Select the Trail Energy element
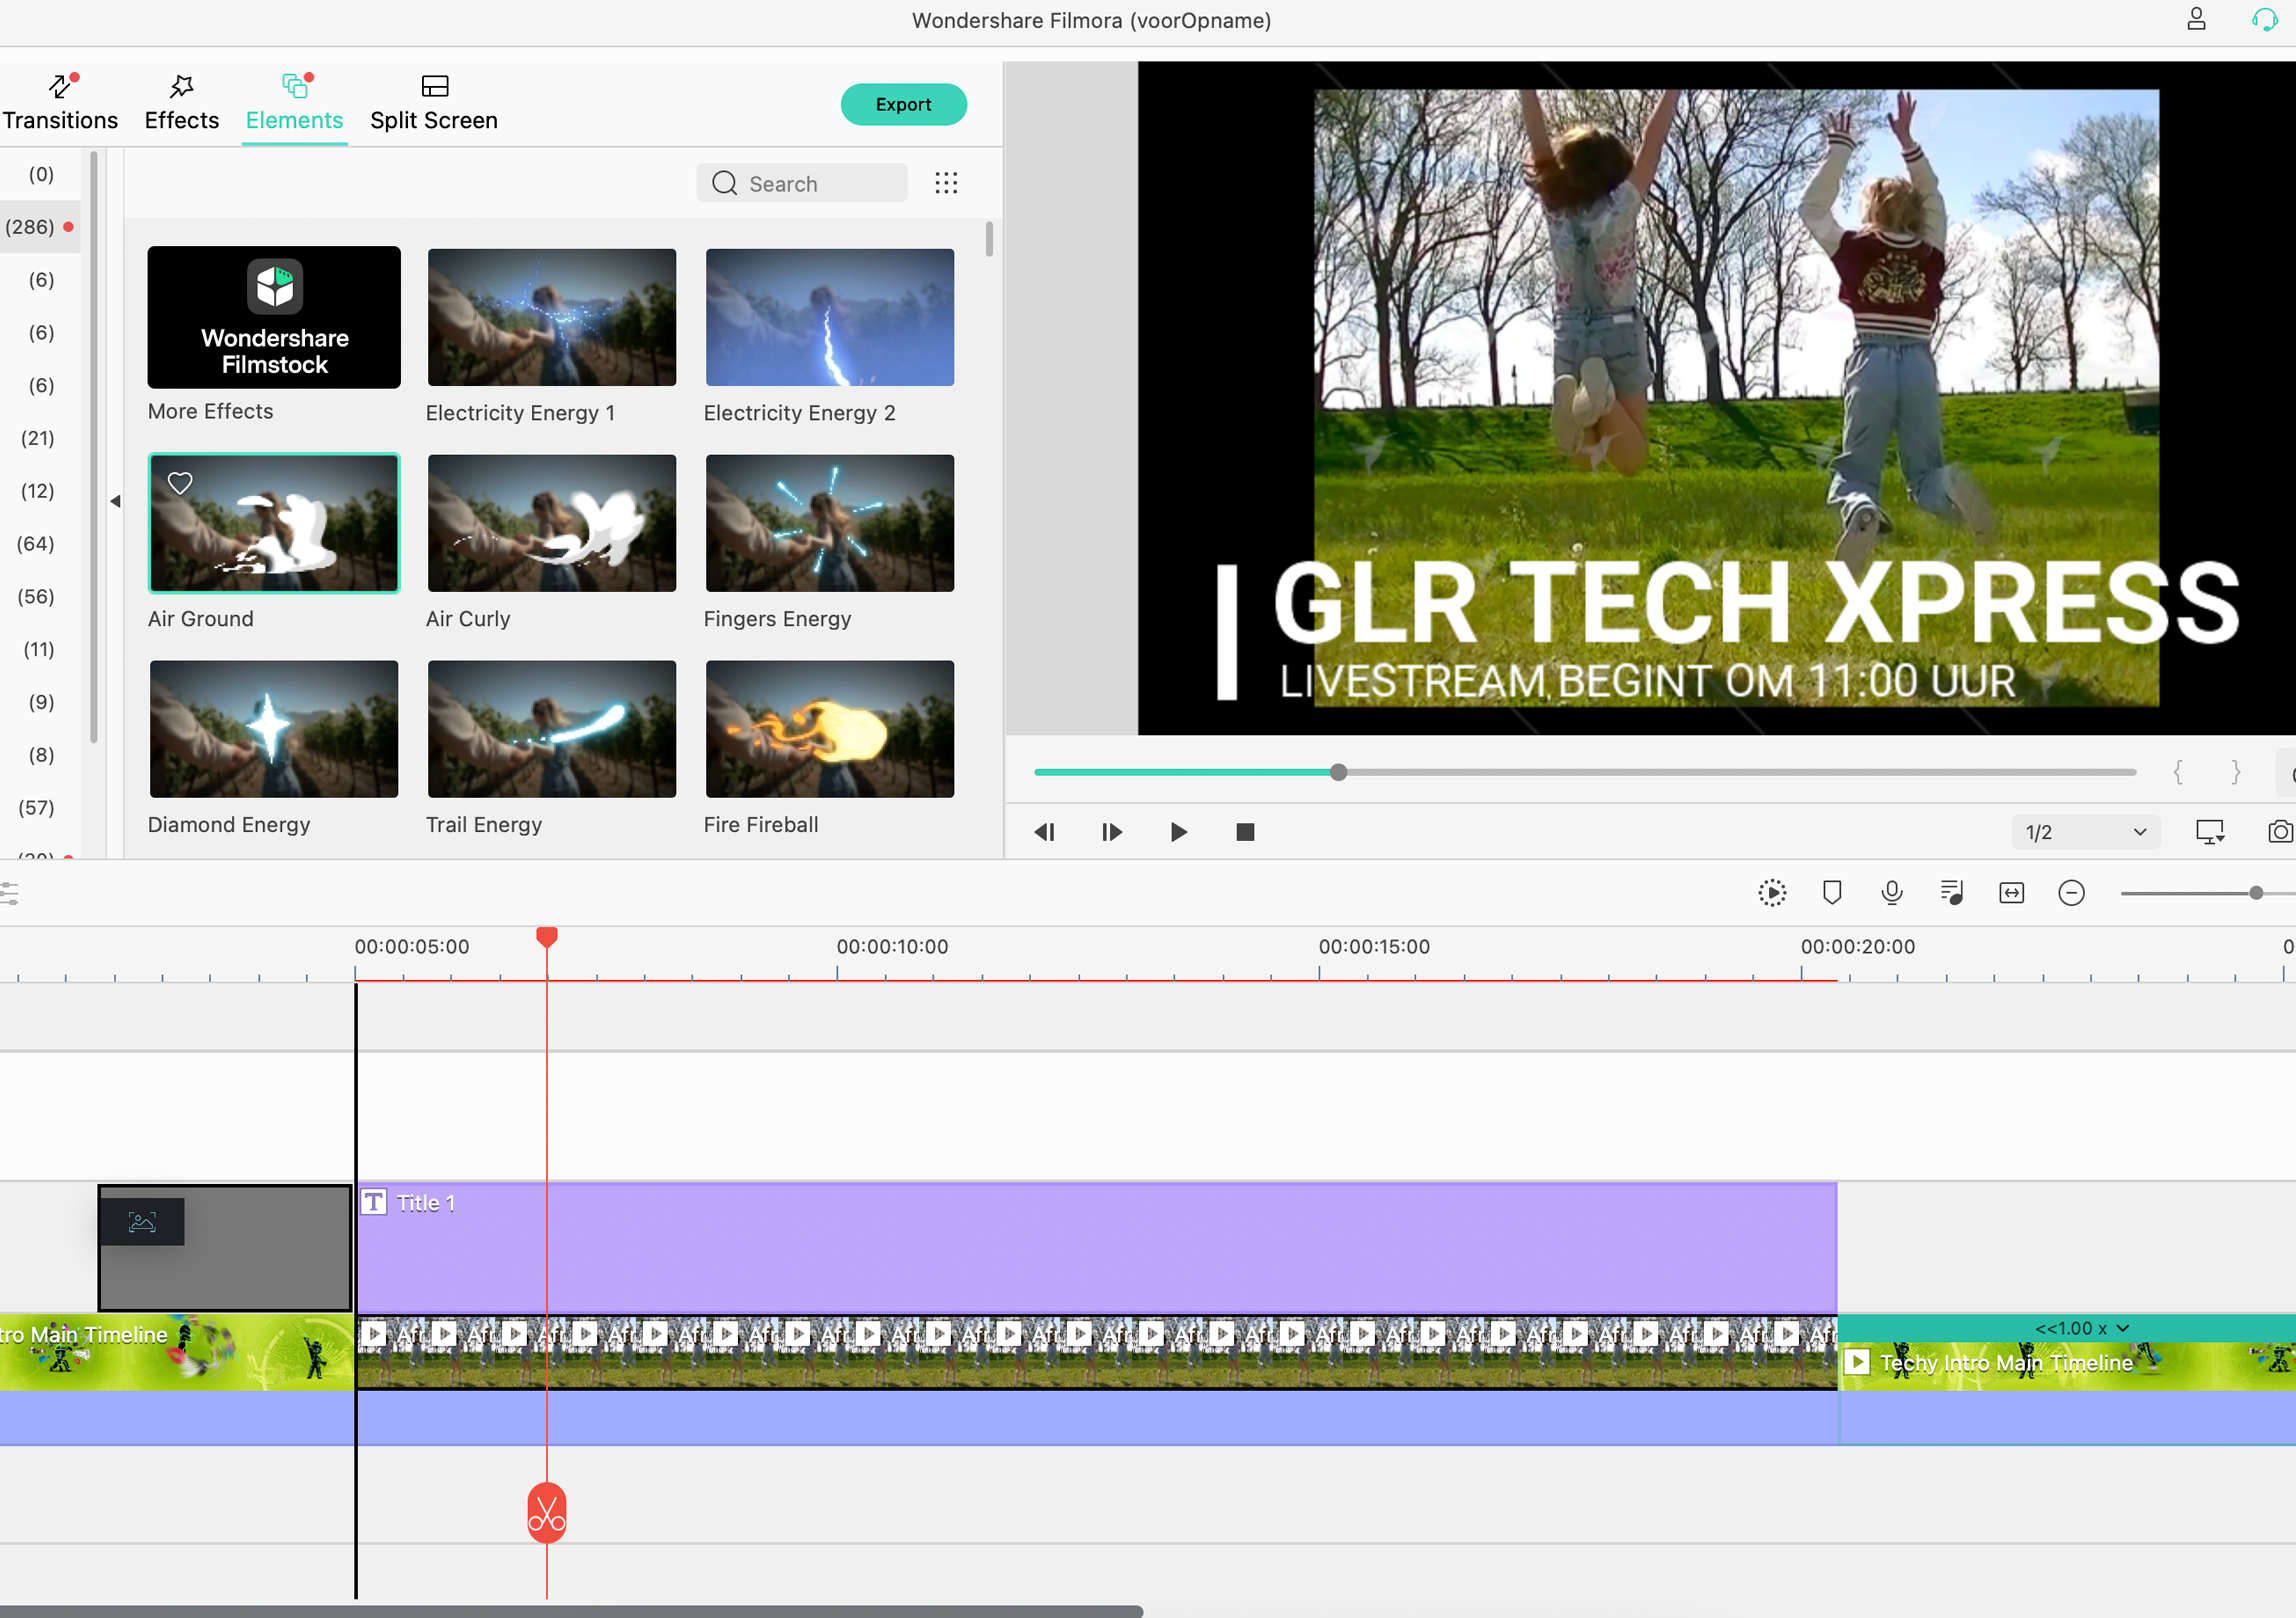This screenshot has width=2296, height=1618. point(552,729)
